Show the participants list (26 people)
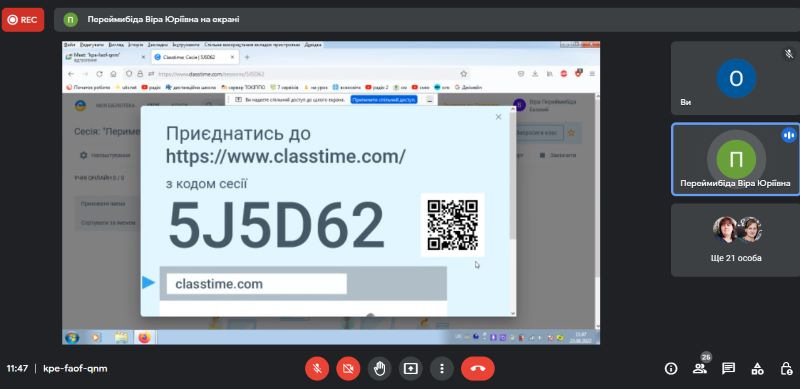Image resolution: width=800 pixels, height=389 pixels. pyautogui.click(x=700, y=369)
